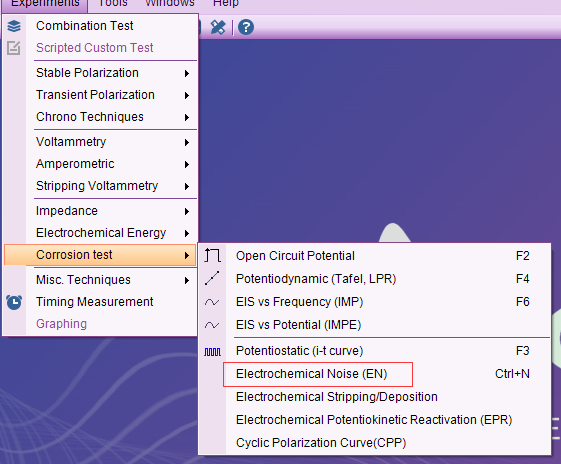The height and width of the screenshot is (464, 561).
Task: Expand the Corrosion test submenu arrow
Action: tap(187, 255)
